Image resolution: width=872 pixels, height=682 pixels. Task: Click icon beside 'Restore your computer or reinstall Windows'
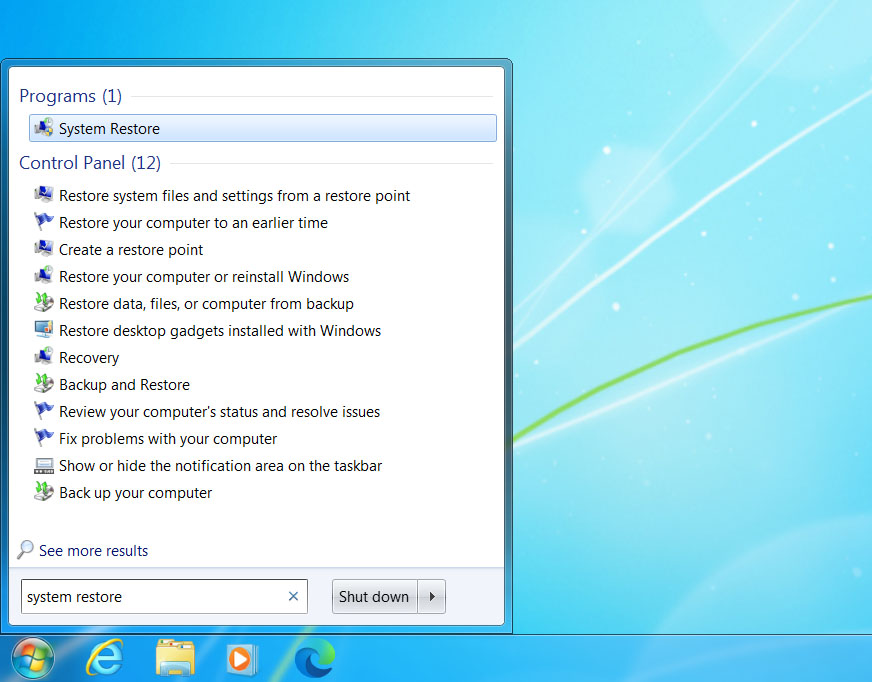click(x=44, y=276)
